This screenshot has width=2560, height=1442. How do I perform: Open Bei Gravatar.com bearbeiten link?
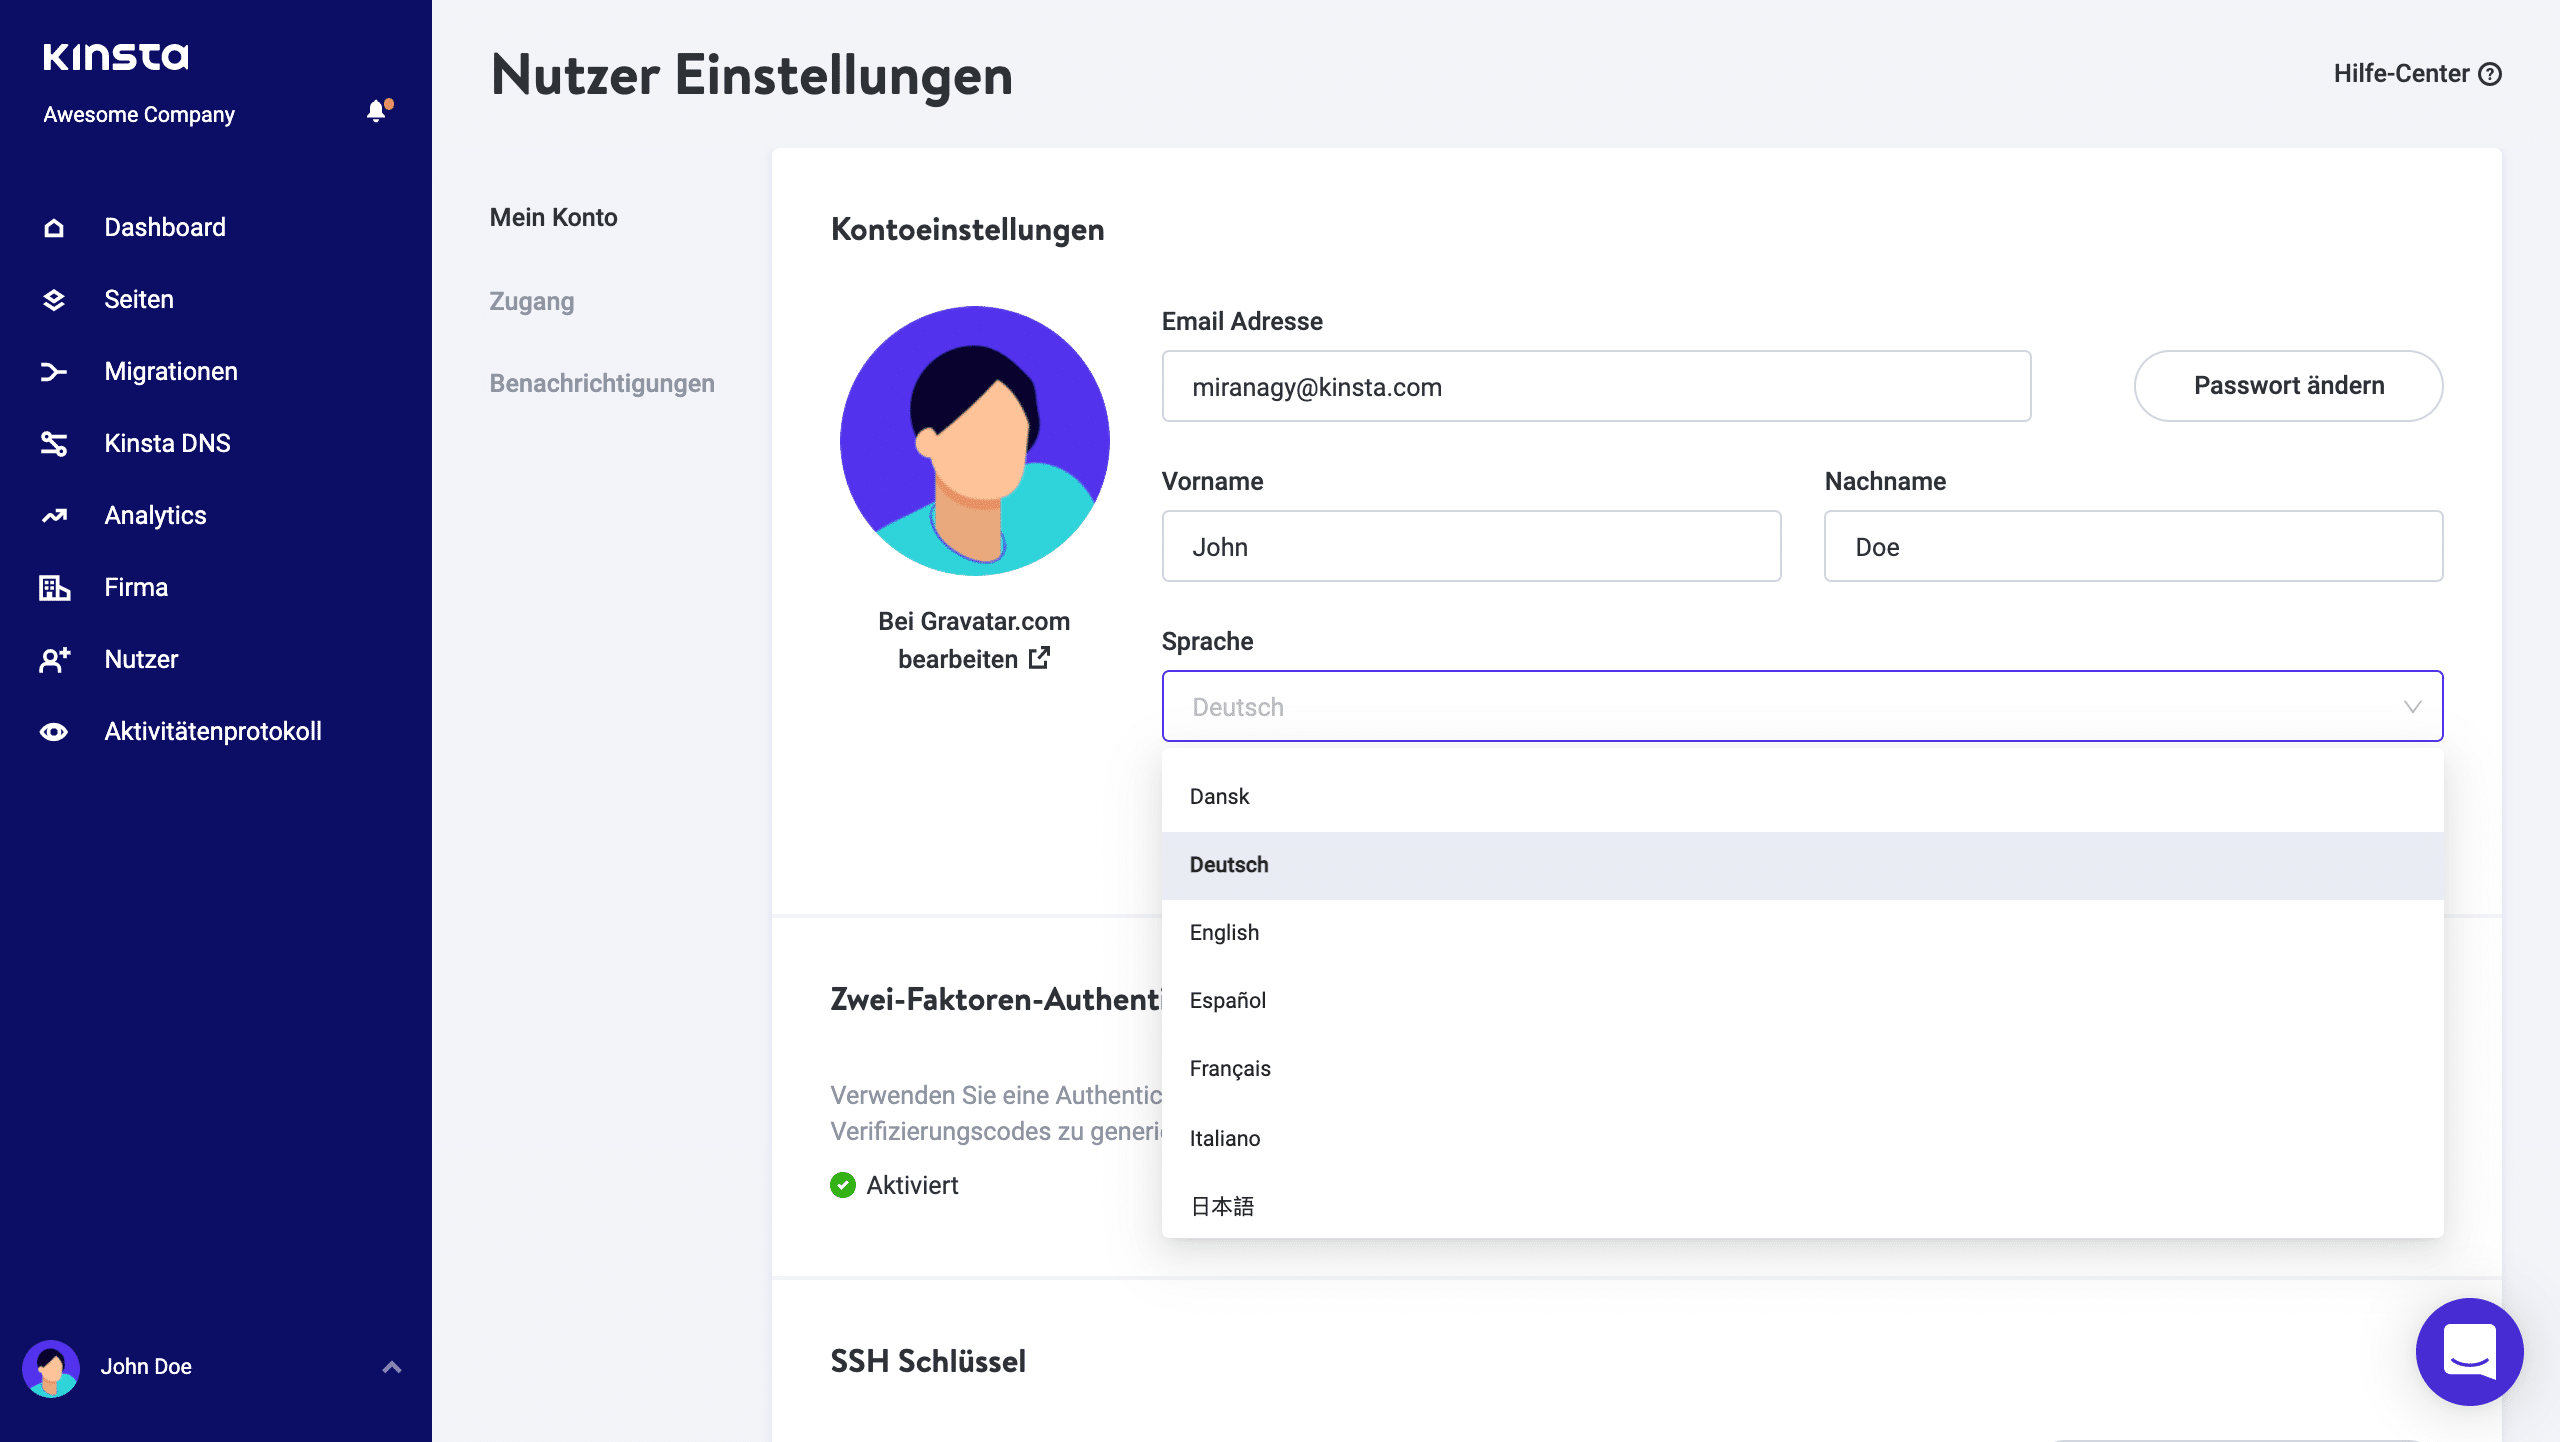tap(974, 640)
